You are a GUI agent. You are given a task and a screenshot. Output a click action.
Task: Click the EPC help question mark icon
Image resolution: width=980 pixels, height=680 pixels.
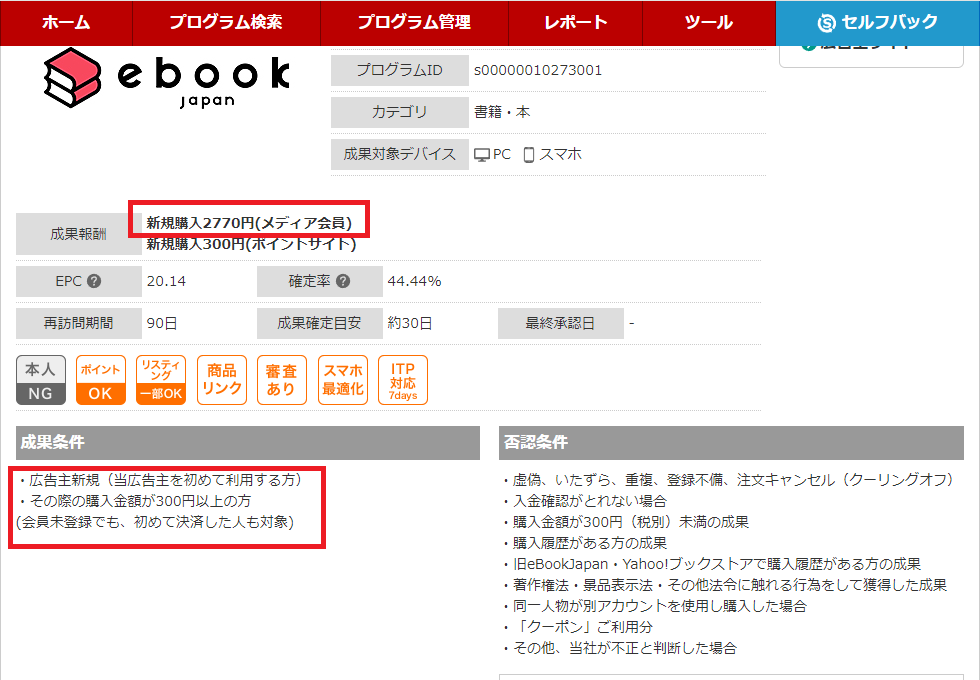coord(94,281)
